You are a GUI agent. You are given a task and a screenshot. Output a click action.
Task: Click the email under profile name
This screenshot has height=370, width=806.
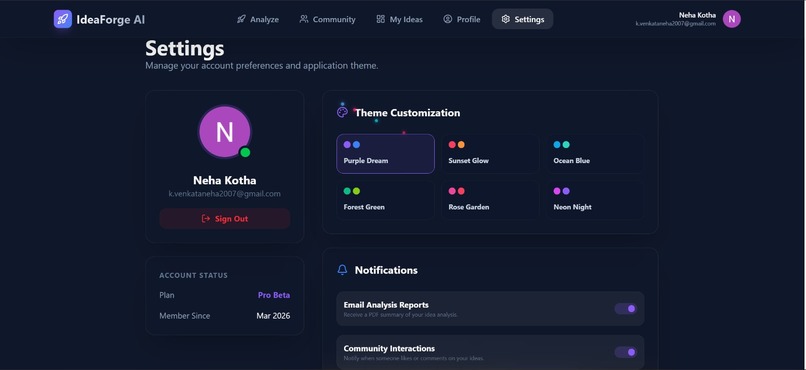pyautogui.click(x=225, y=194)
